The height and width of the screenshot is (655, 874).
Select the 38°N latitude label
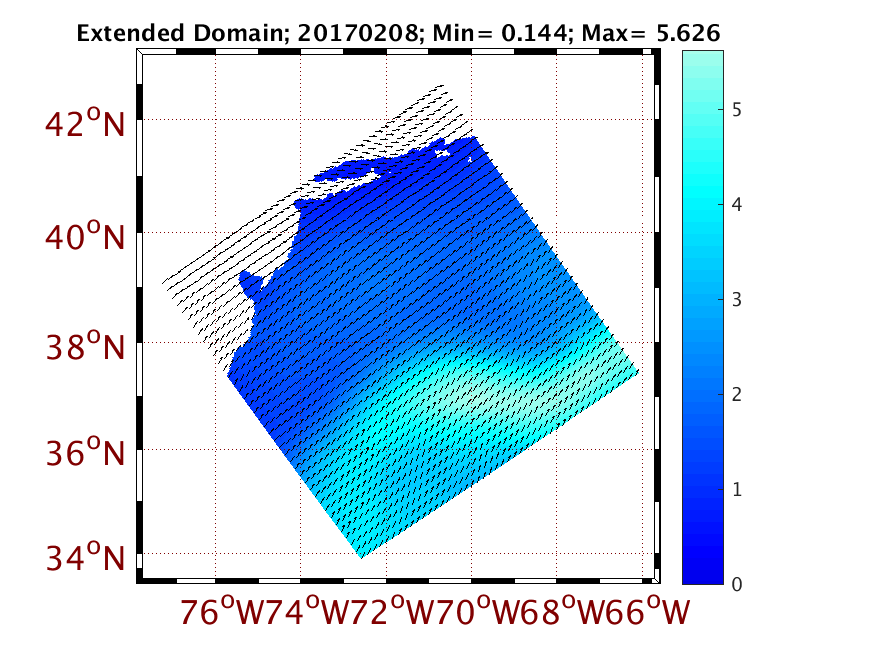[x=85, y=346]
